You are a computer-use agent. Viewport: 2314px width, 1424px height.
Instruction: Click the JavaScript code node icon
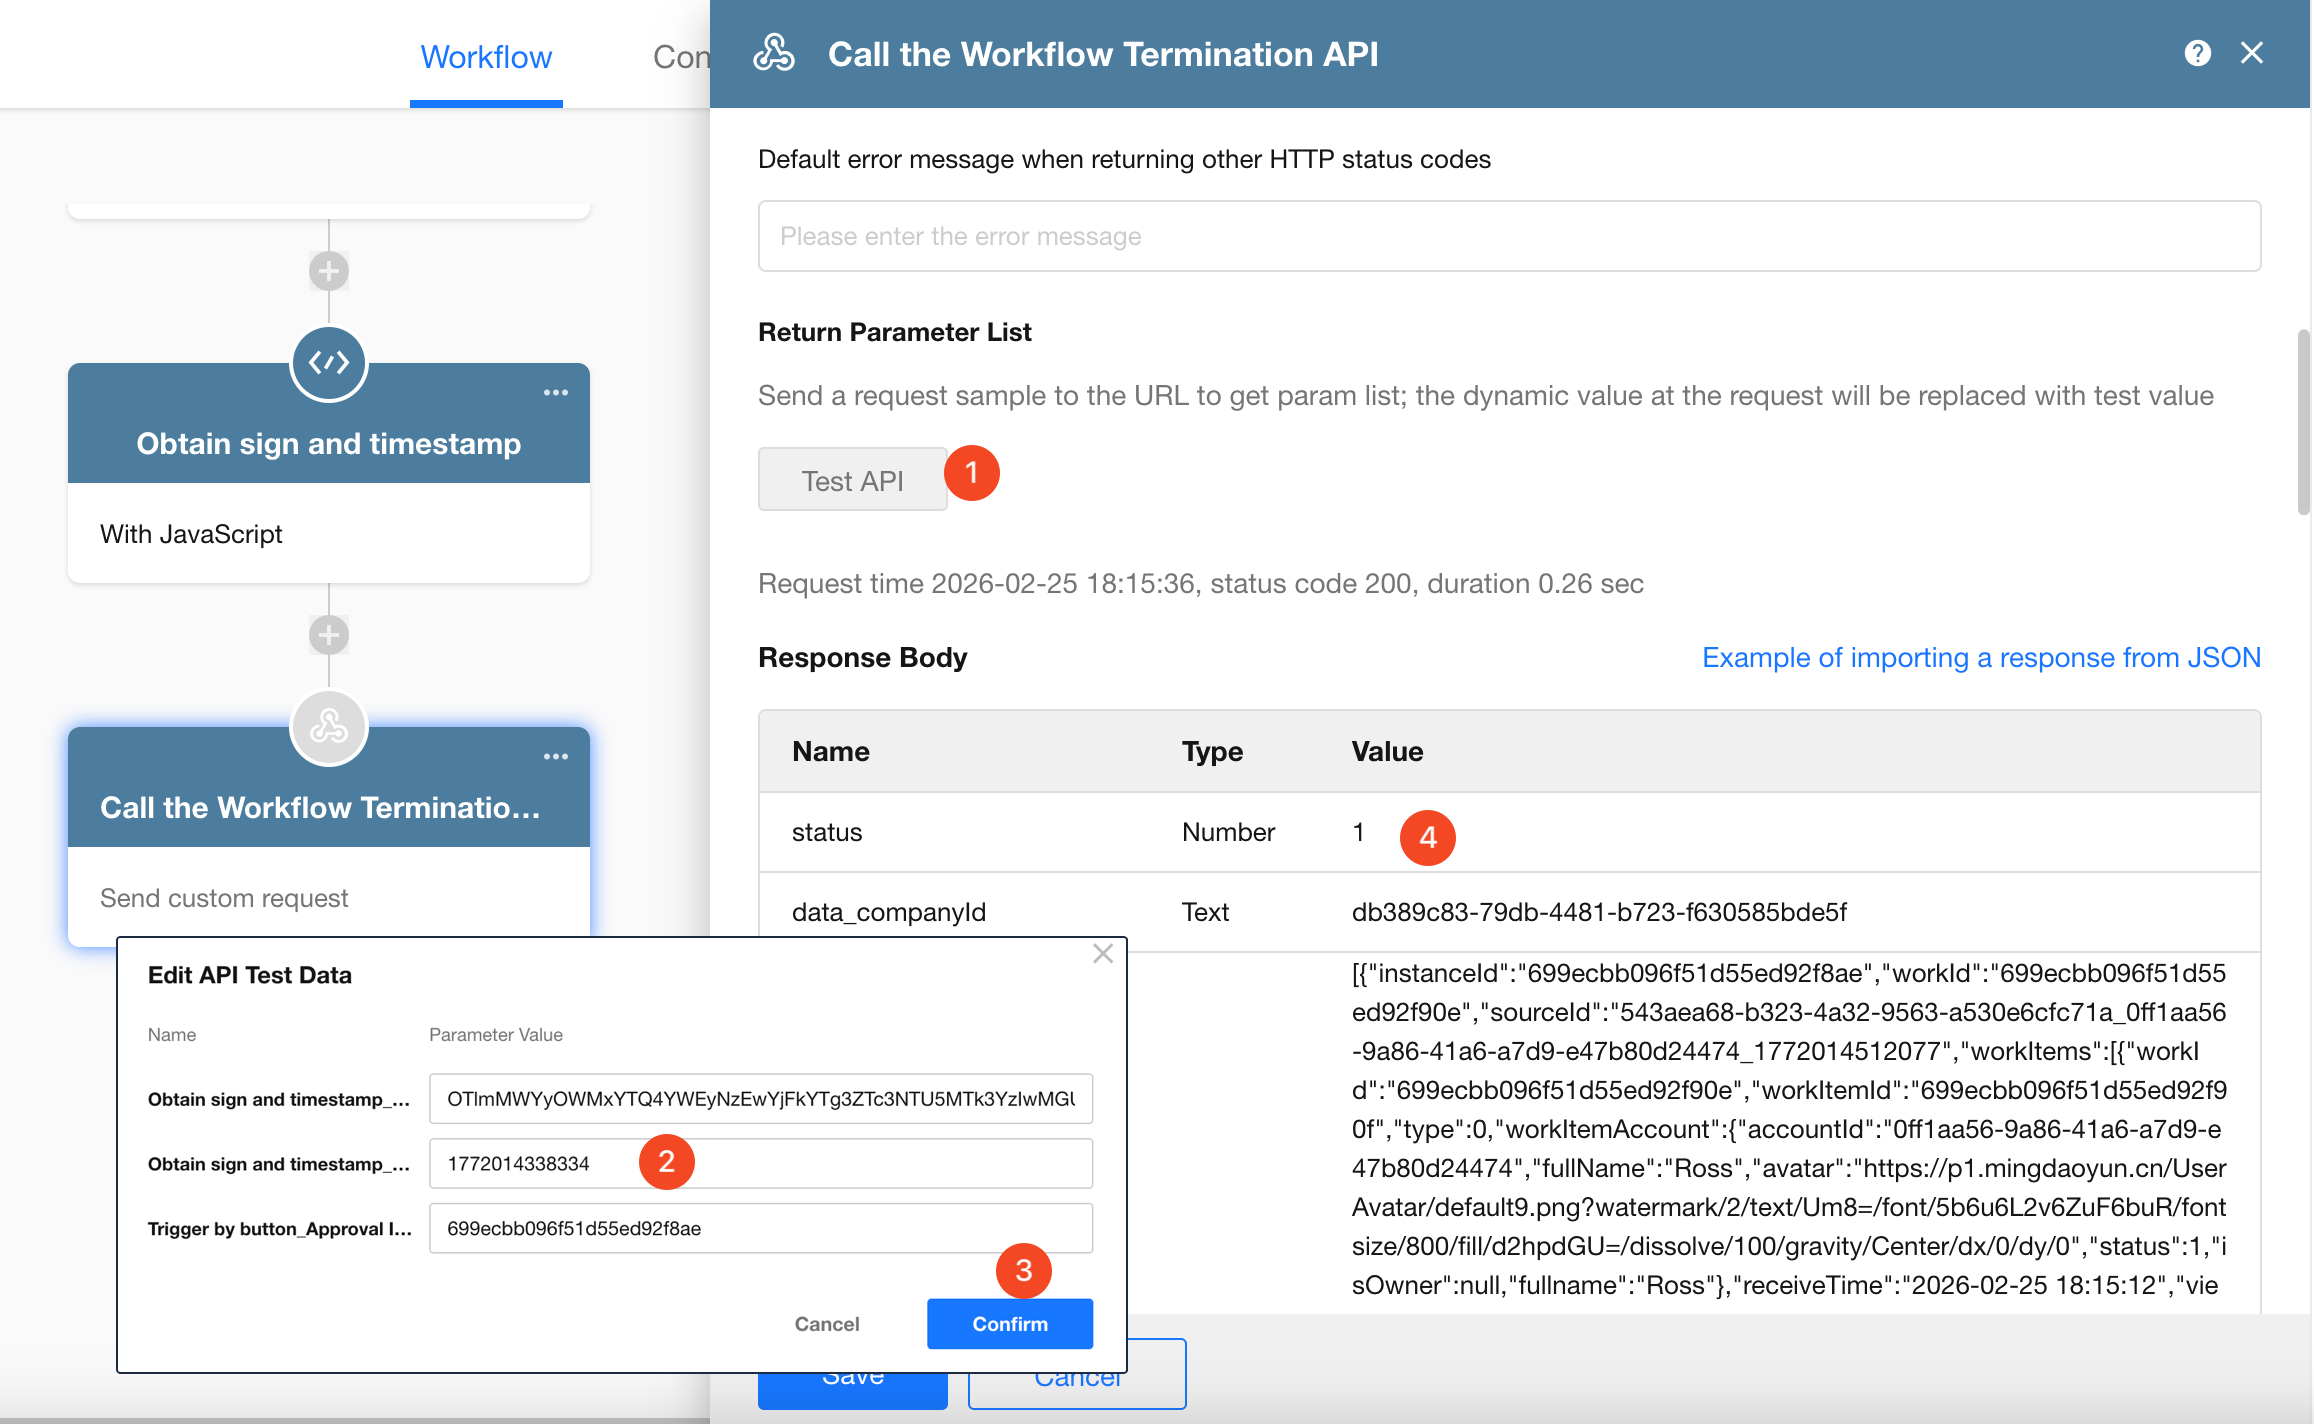pos(329,363)
